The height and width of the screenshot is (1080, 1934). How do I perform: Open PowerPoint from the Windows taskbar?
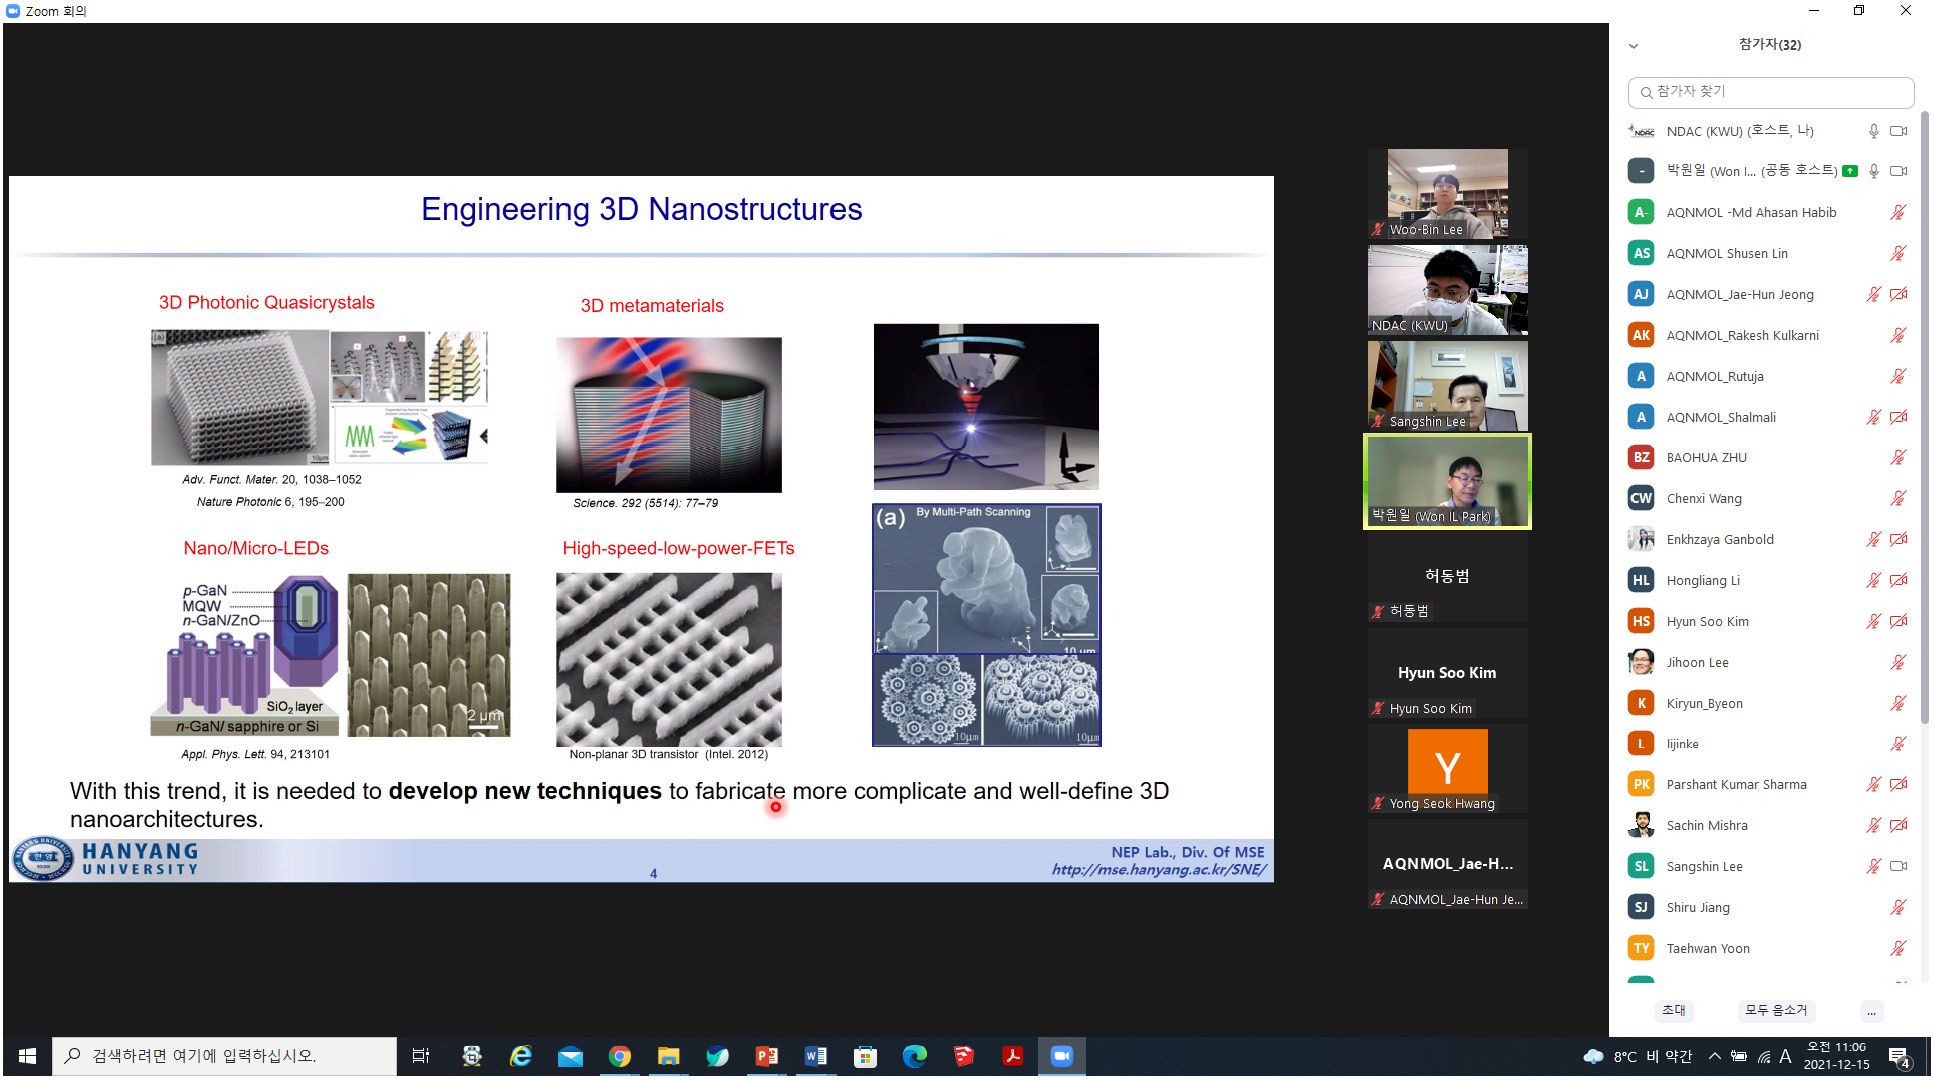(767, 1056)
